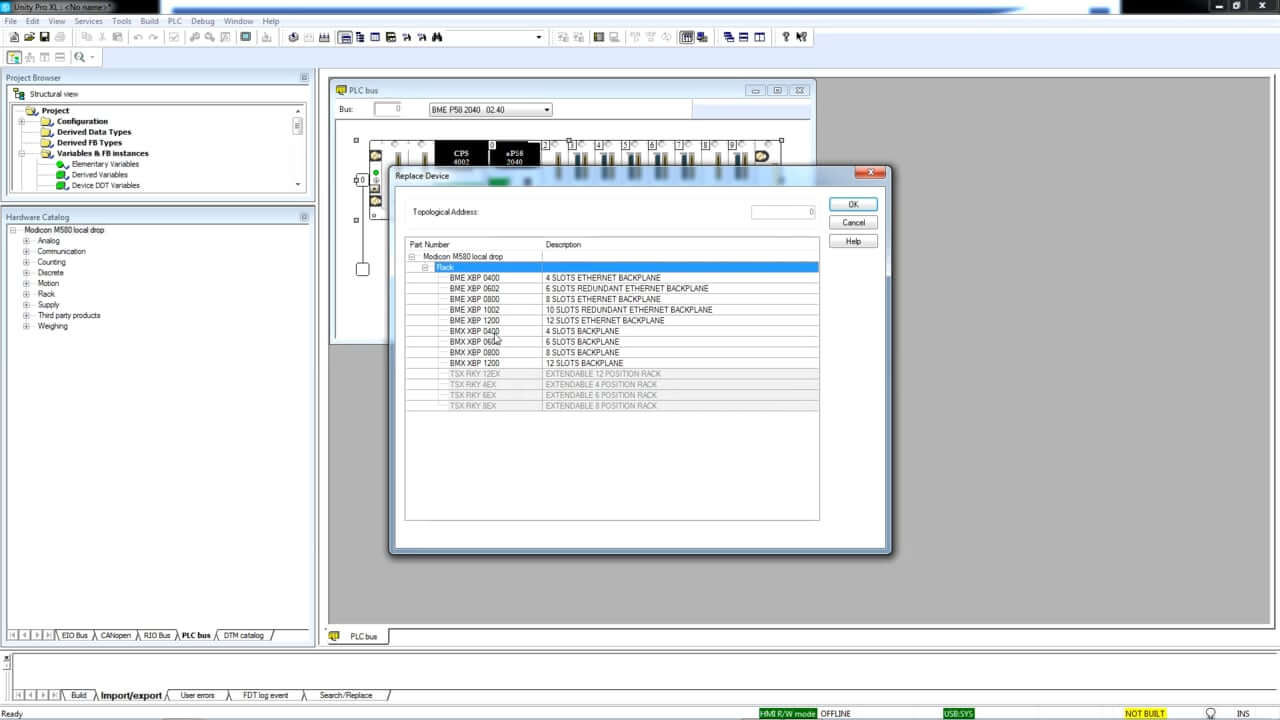This screenshot has width=1280, height=720.
Task: Open the Services menu
Action: pos(88,21)
